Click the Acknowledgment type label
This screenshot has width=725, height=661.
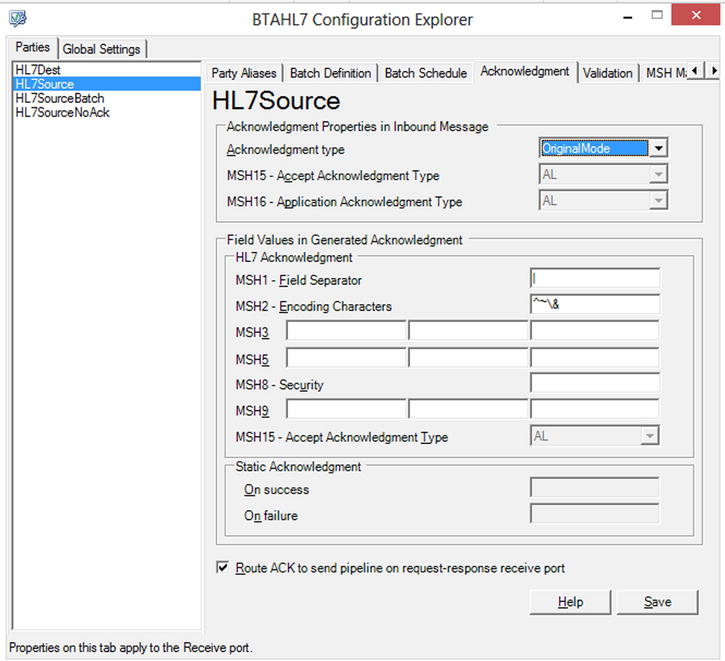pos(285,150)
